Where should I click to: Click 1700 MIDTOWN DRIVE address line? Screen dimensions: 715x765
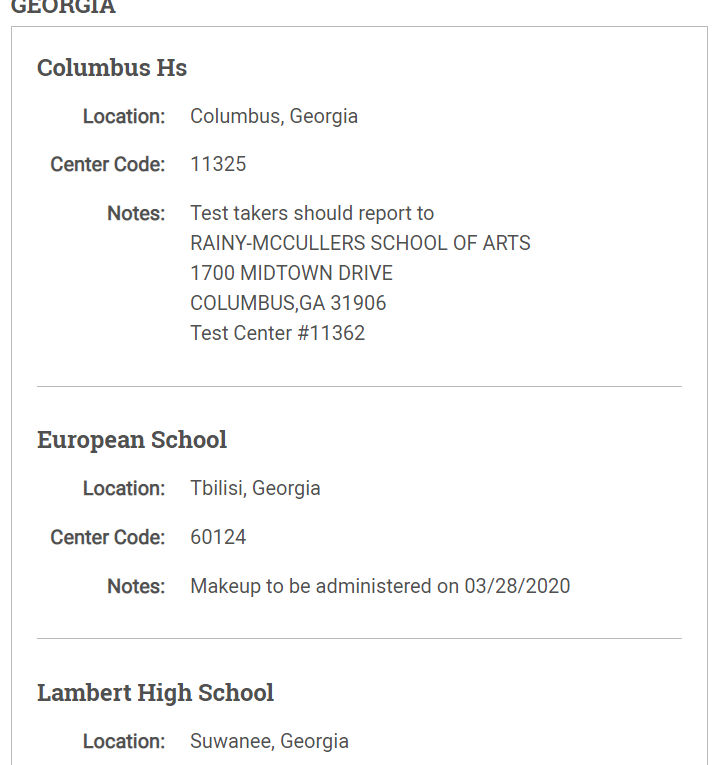[x=291, y=273]
